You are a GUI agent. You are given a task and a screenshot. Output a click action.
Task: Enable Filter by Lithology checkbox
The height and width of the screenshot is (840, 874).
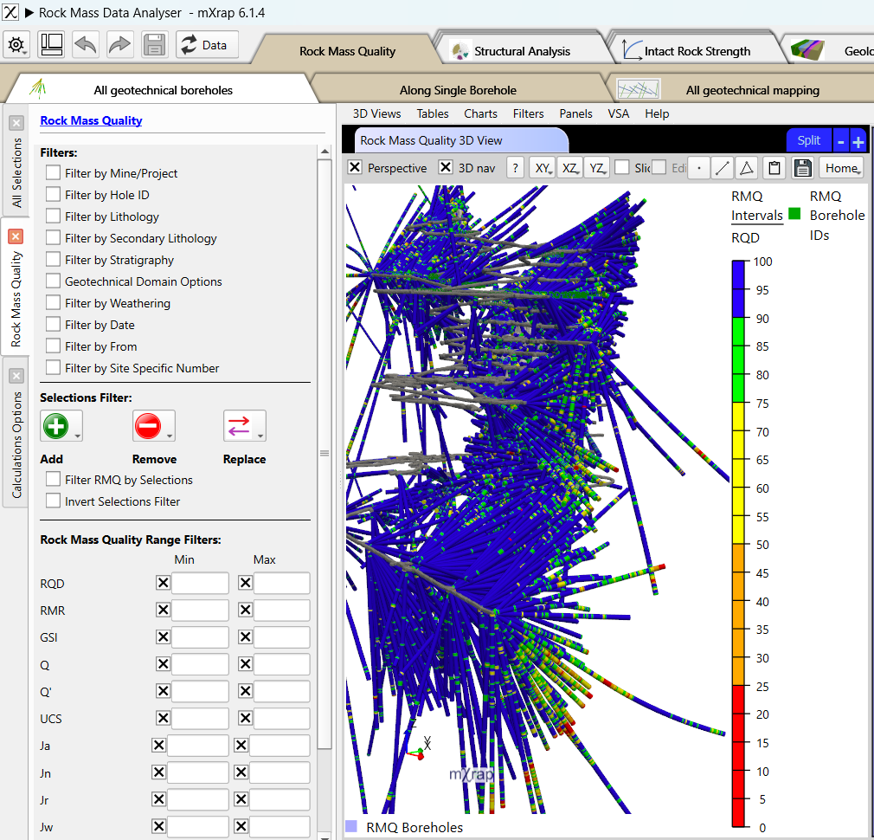point(53,217)
